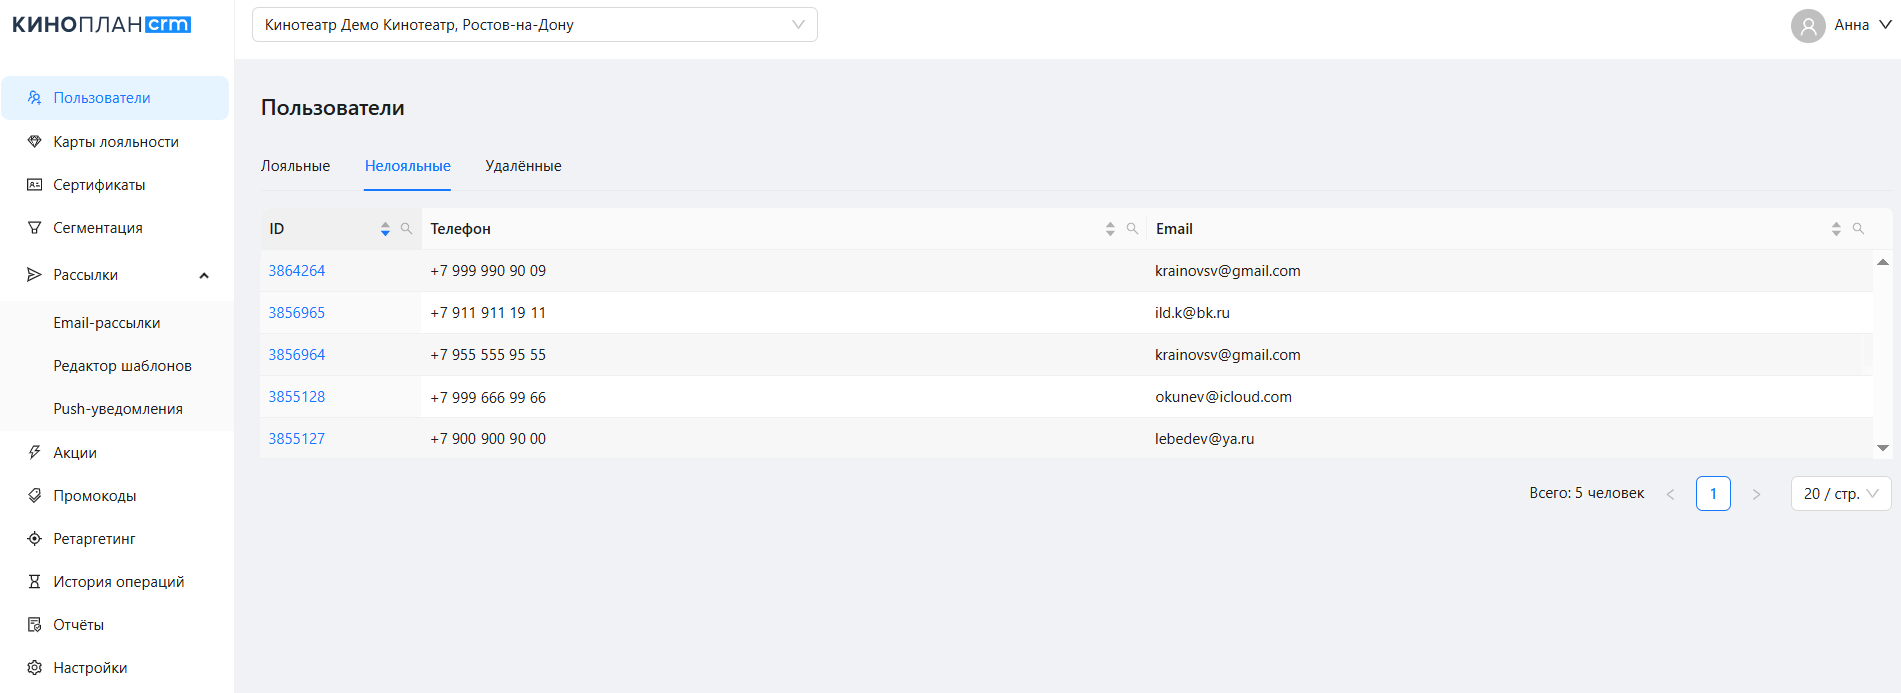This screenshot has width=1901, height=693.
Task: Open user ID 3864264
Action: [297, 271]
